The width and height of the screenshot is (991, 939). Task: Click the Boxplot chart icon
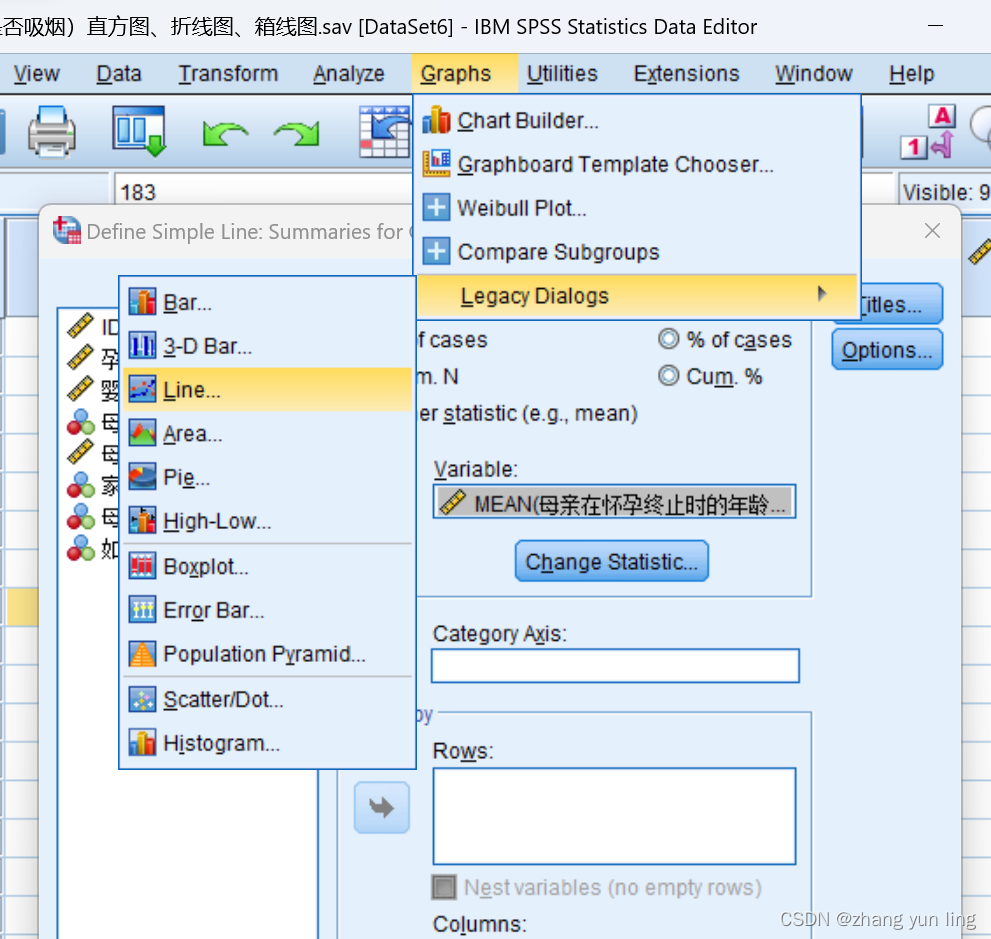click(142, 566)
